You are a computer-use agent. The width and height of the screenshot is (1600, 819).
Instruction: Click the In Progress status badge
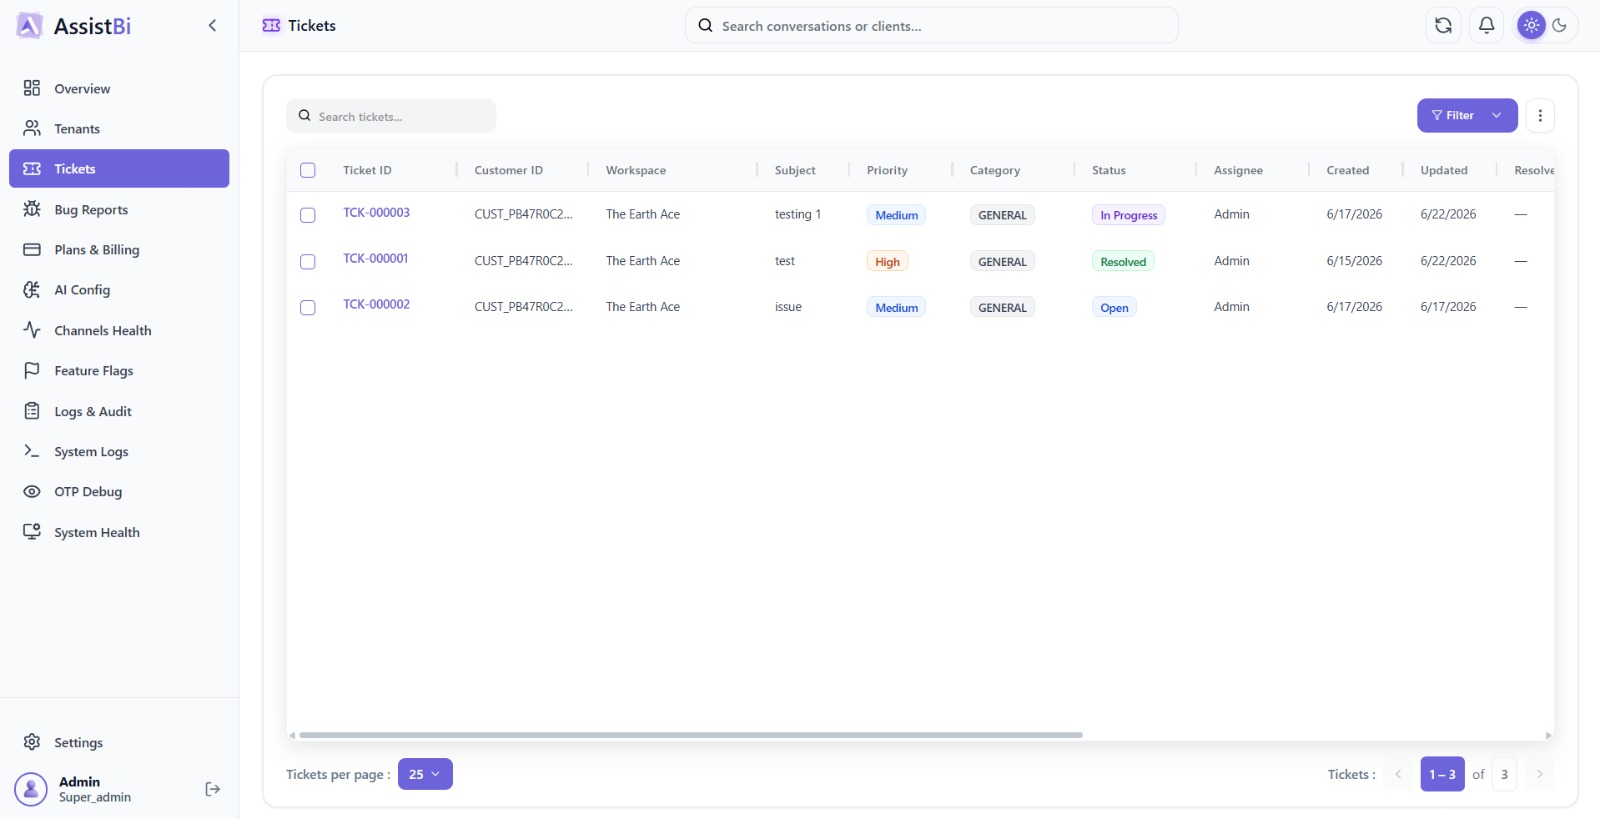1128,215
